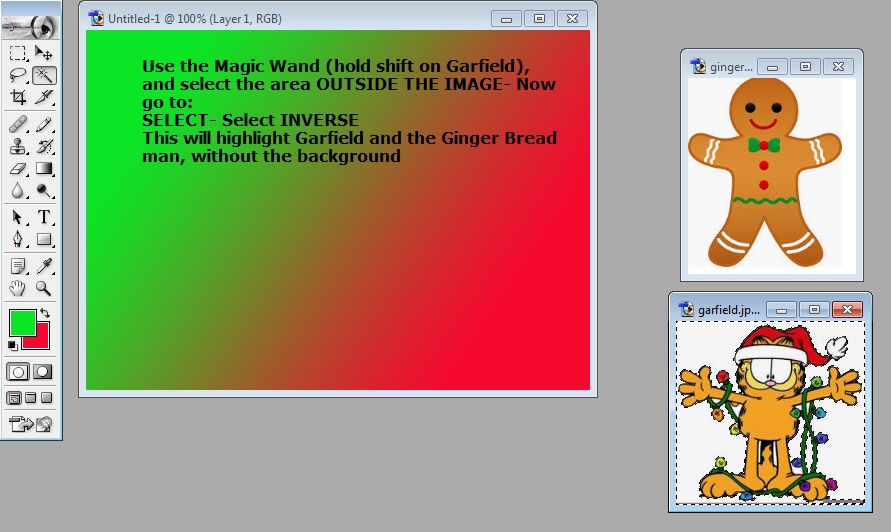This screenshot has height=532, width=891.
Task: Select the Clone Stamp tool
Action: pos(18,146)
